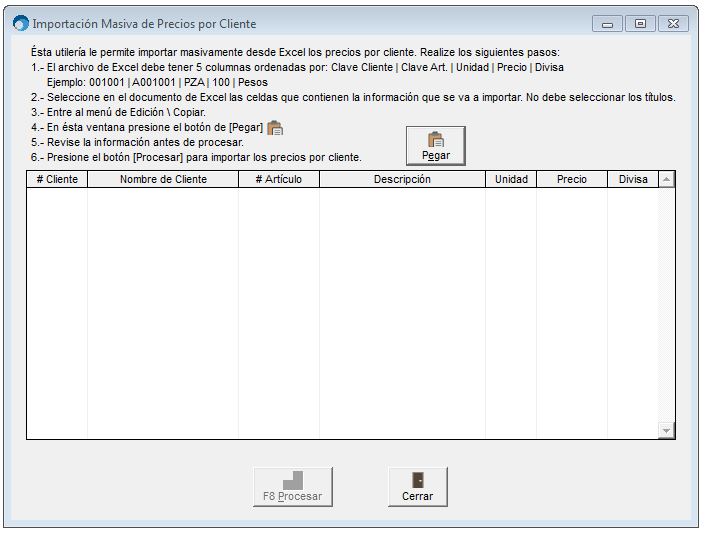Click the empty data grid area
Screen dimensions: 709x539
[342, 313]
